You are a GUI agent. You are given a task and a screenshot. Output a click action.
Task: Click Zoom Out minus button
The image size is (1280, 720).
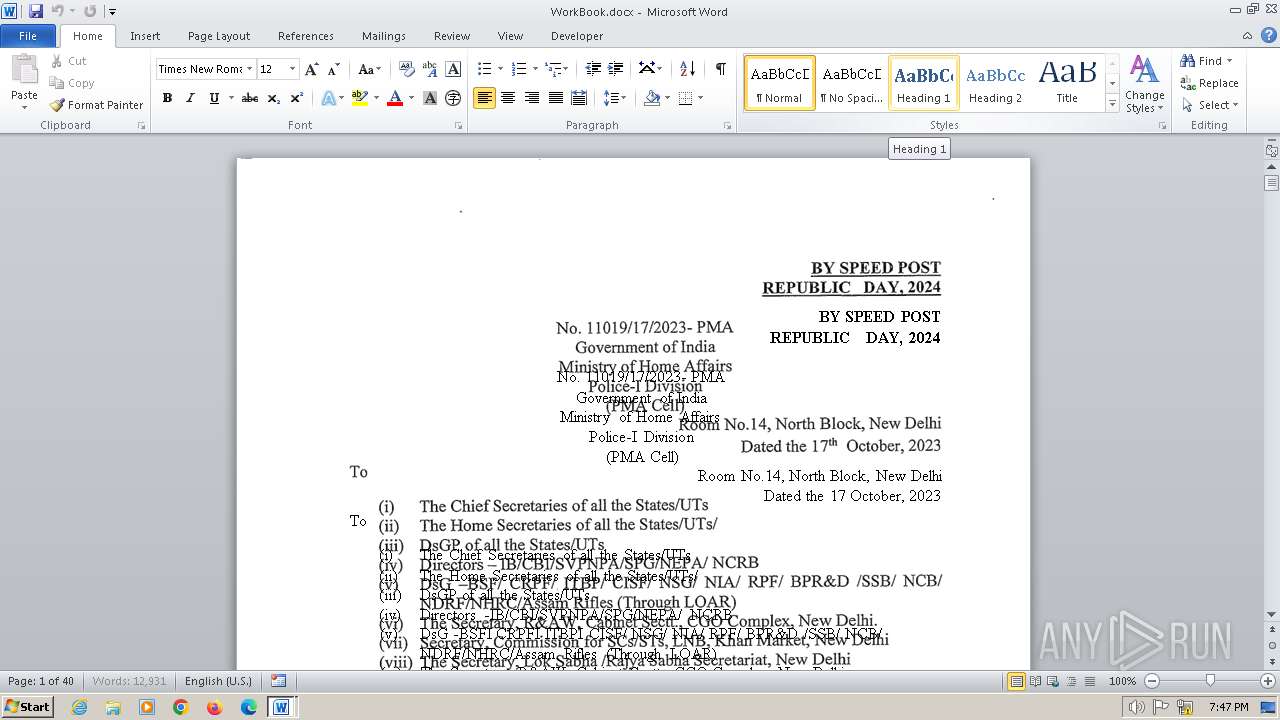point(1152,681)
